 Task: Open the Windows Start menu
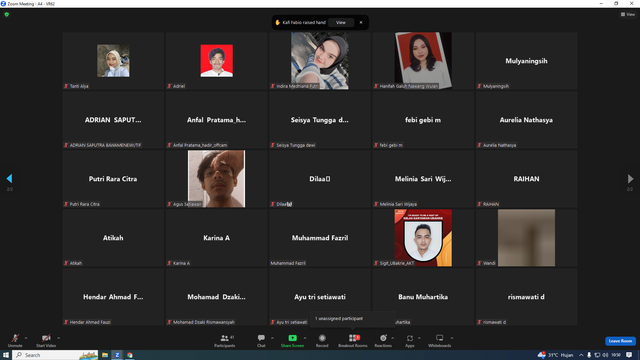[6, 355]
